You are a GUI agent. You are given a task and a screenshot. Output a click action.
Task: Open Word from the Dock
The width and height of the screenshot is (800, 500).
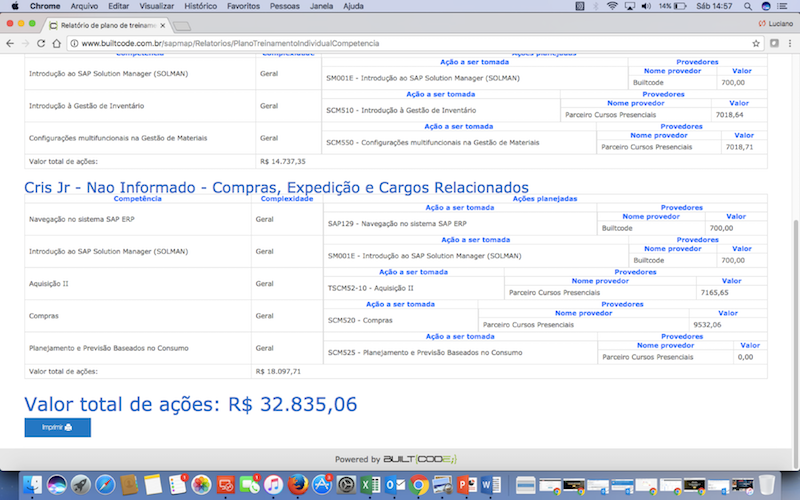pyautogui.click(x=491, y=484)
